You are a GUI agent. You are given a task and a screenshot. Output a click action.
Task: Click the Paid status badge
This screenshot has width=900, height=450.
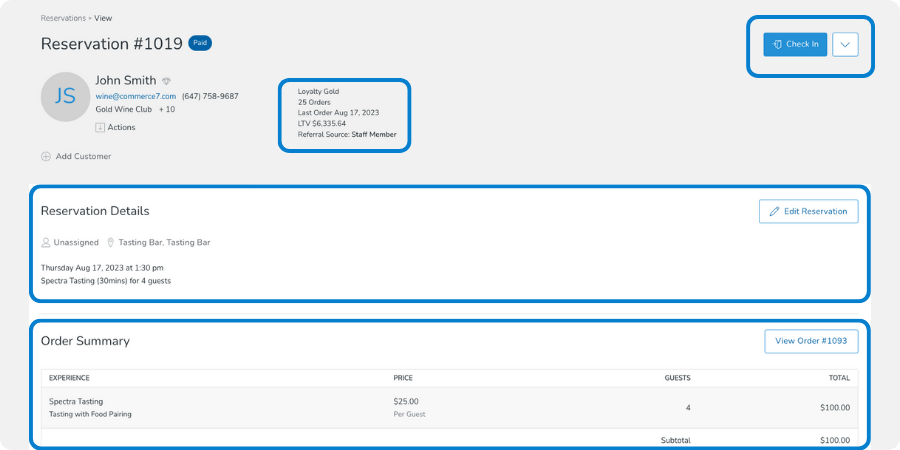pos(200,43)
